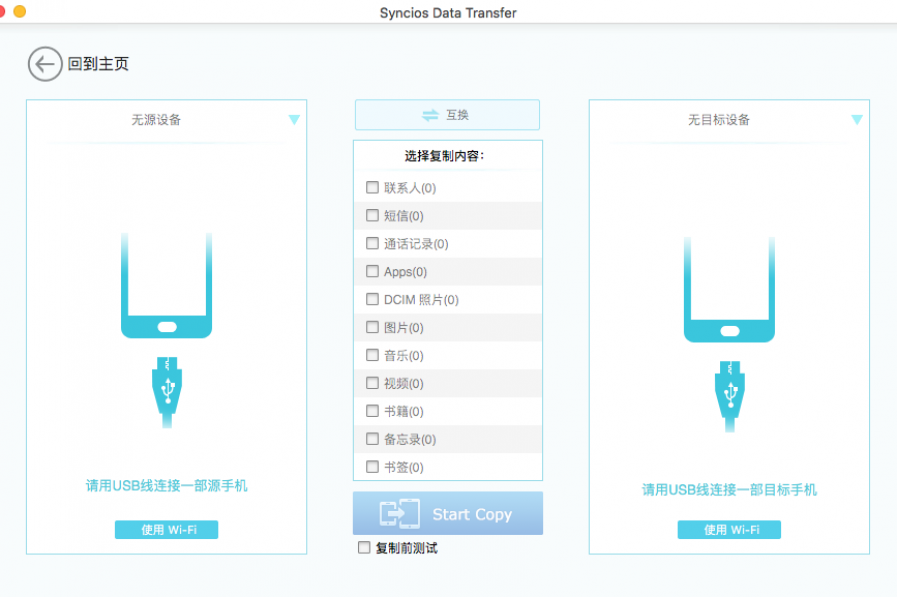
Task: Go back via 回到主页 label
Action: (98, 64)
